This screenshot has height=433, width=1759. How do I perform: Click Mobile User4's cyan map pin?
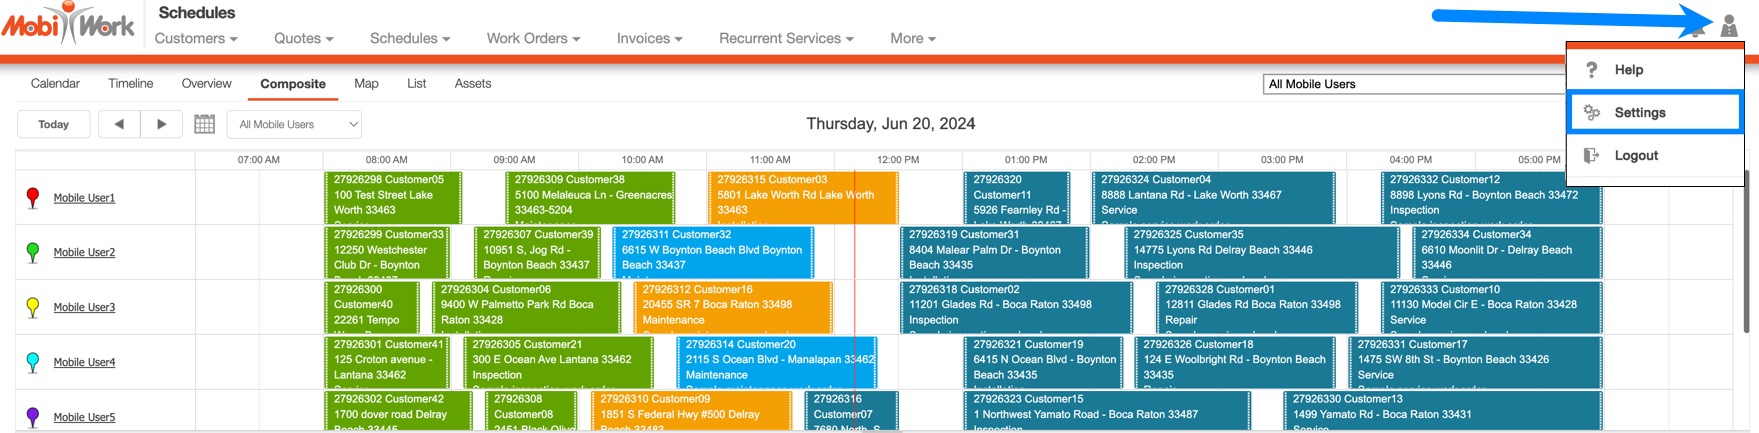(x=33, y=362)
